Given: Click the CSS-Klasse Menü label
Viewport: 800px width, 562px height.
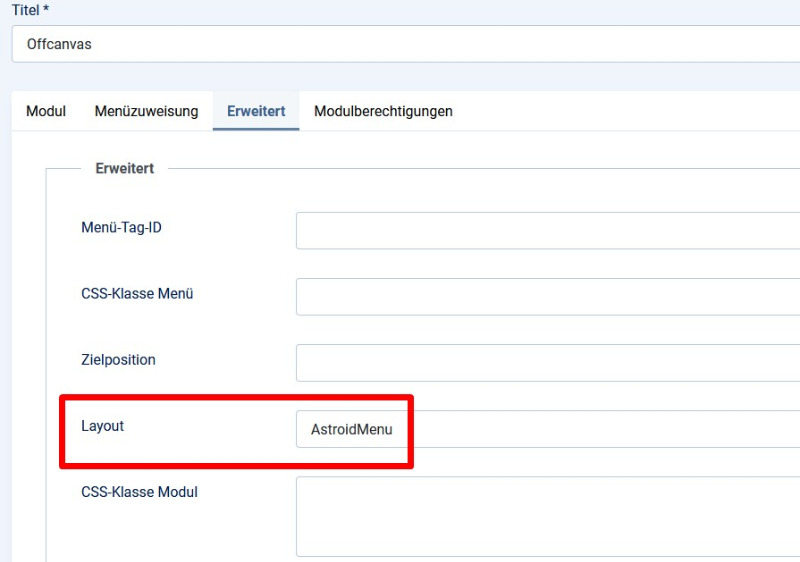Looking at the screenshot, I should (x=137, y=294).
